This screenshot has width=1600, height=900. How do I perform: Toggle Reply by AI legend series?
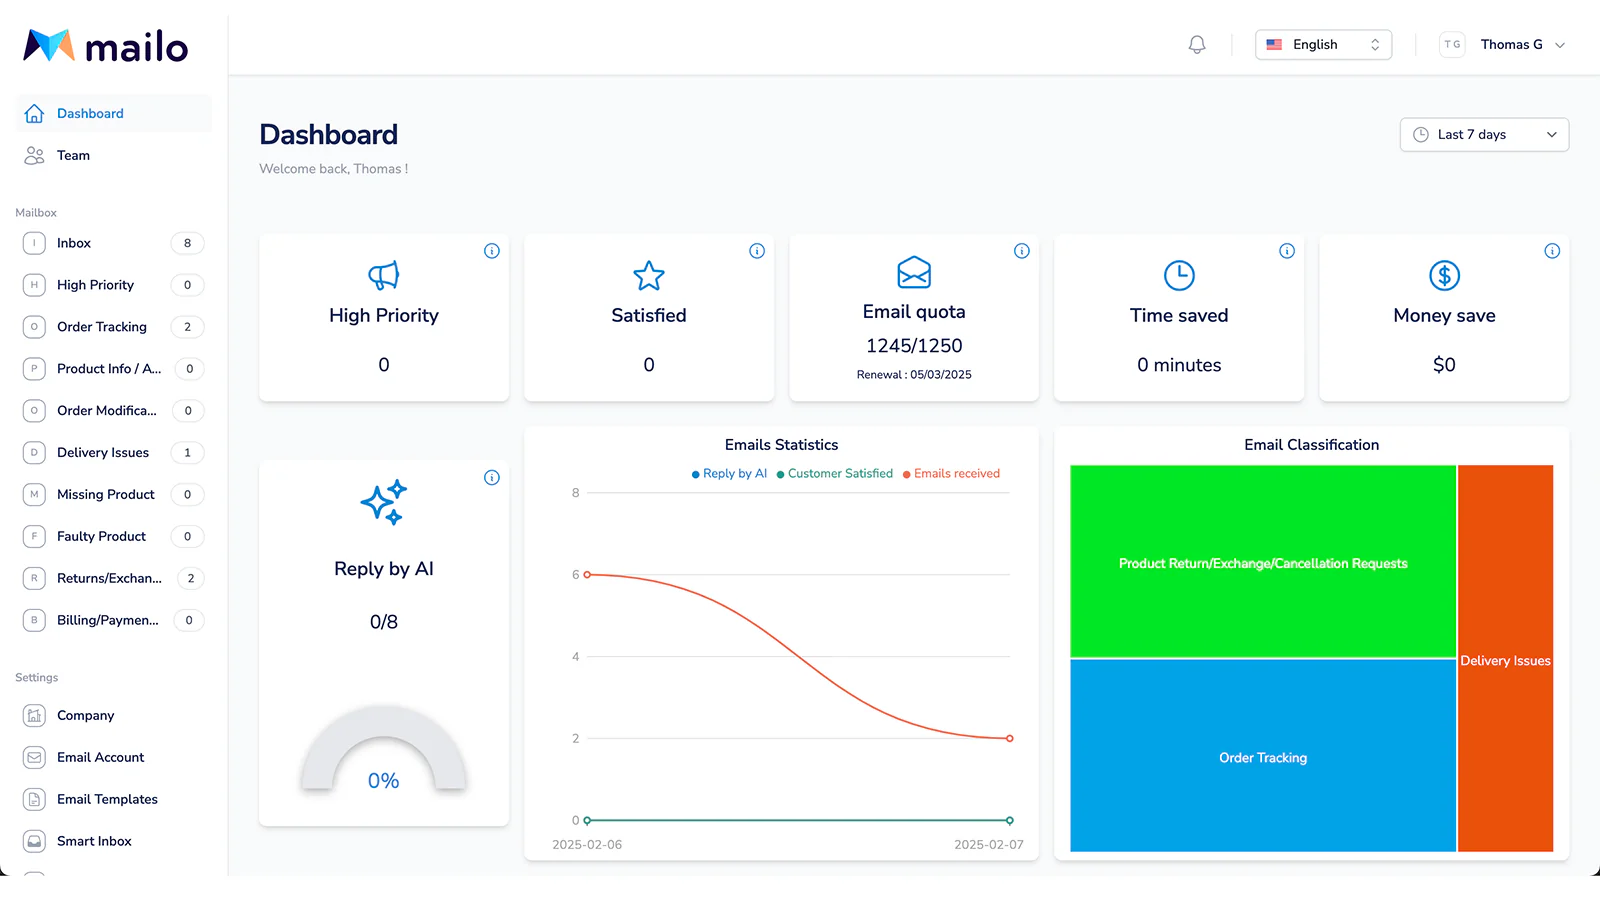click(x=729, y=474)
